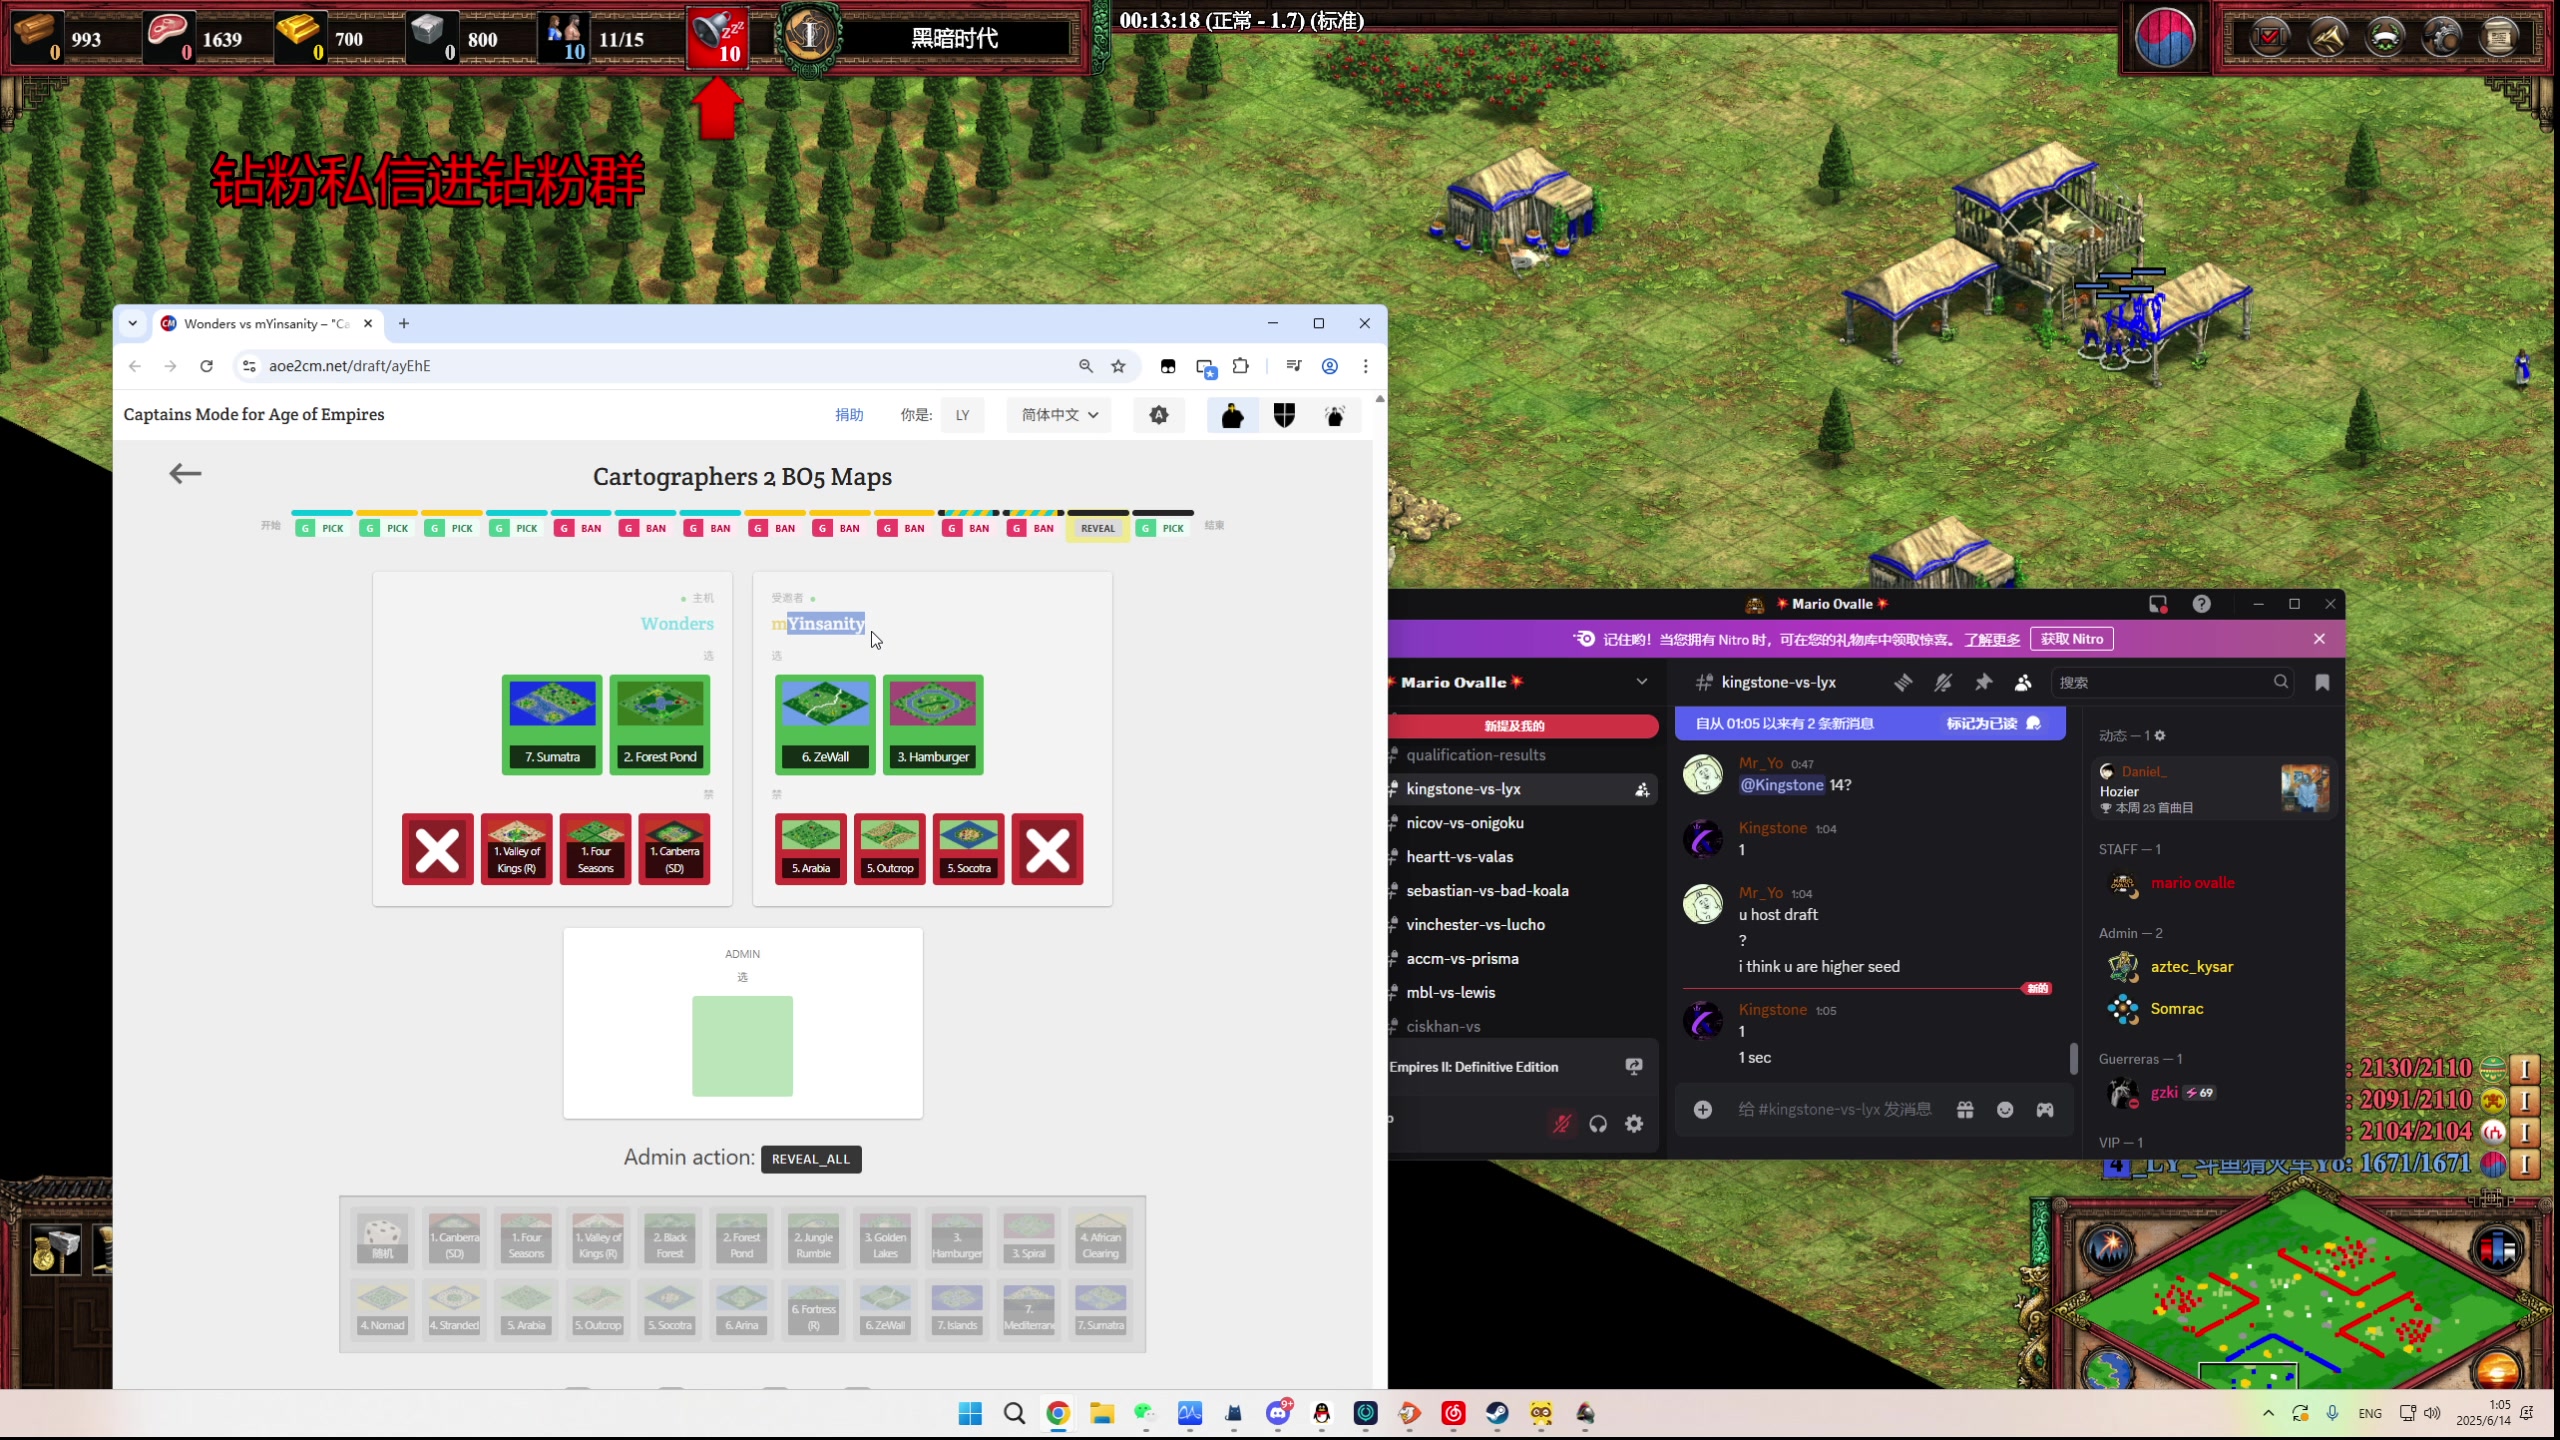Click the screen share icon beside Definitive Edition
2560x1440 pixels.
tap(1634, 1067)
